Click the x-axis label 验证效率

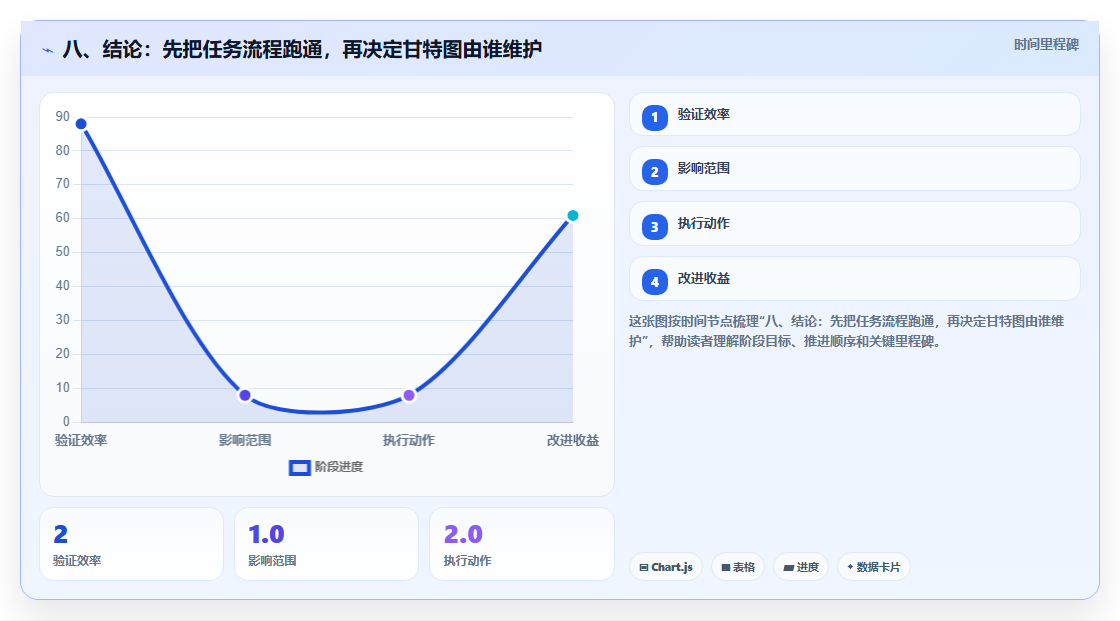81,440
